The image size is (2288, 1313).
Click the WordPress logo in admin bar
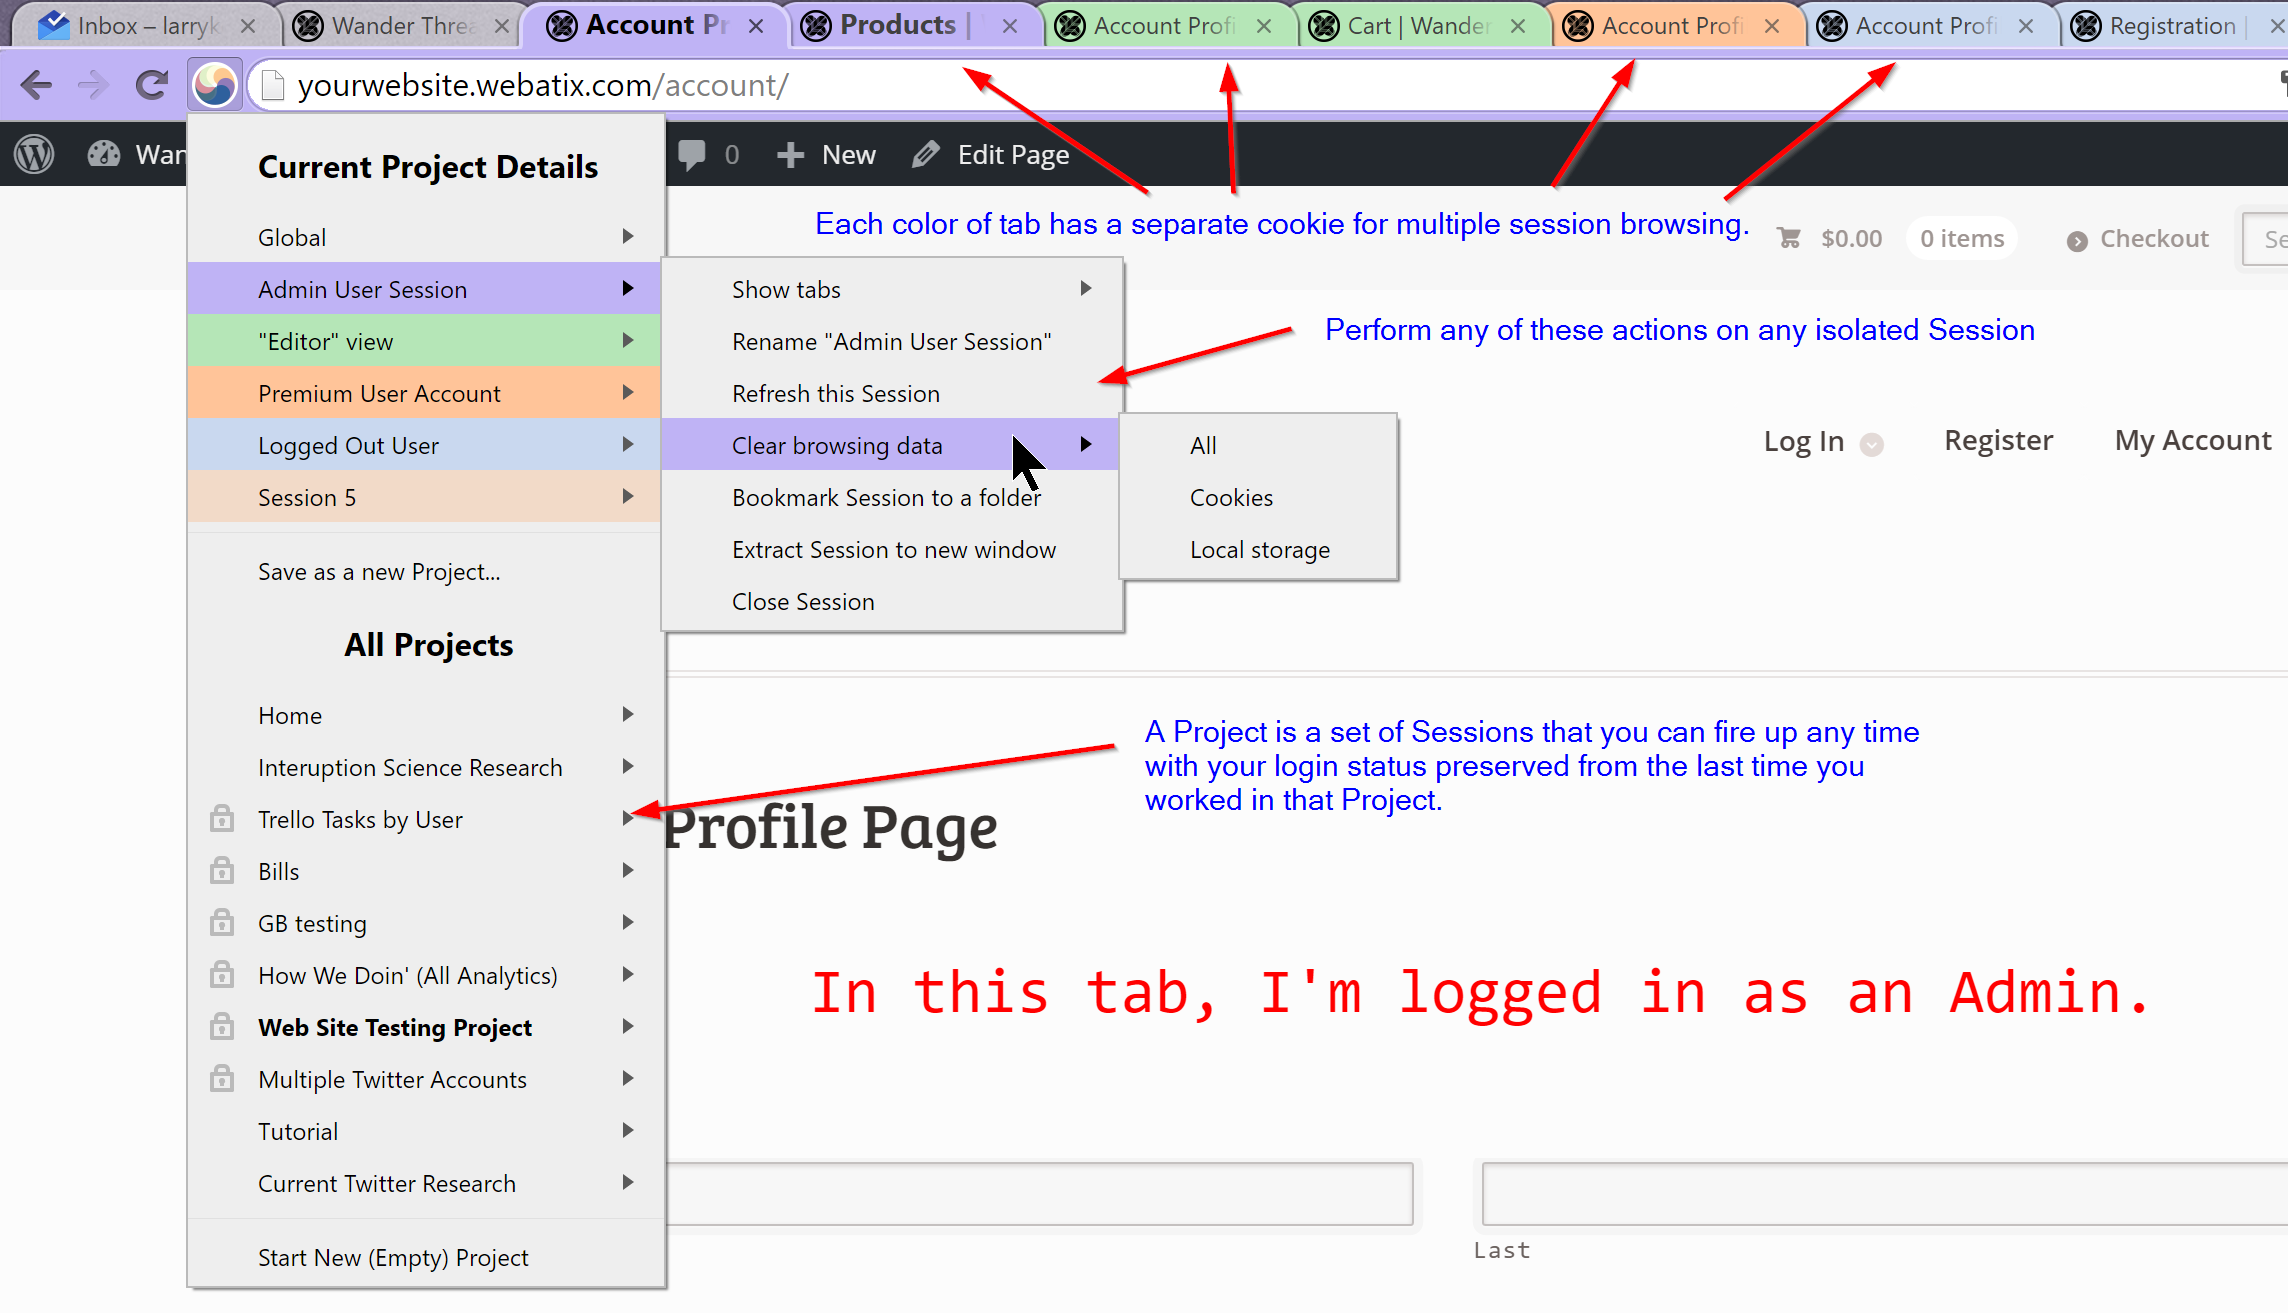click(34, 154)
